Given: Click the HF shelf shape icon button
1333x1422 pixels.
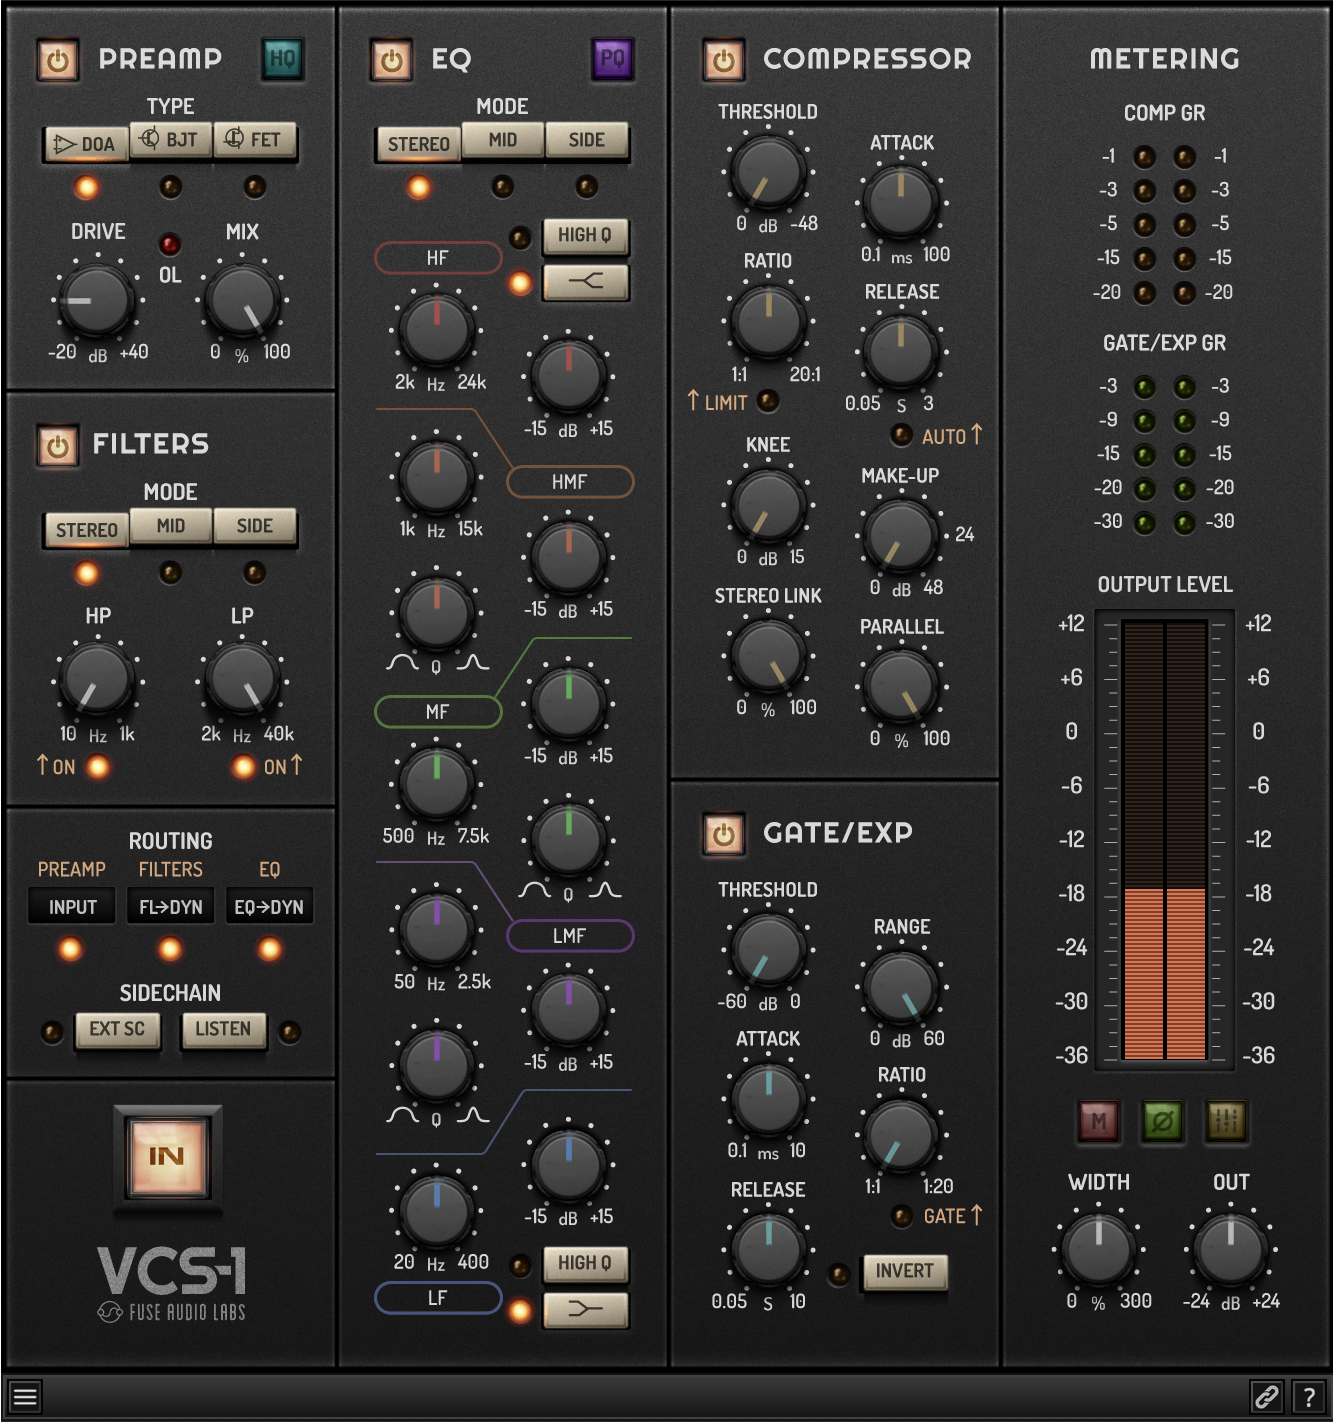Looking at the screenshot, I should tap(586, 282).
